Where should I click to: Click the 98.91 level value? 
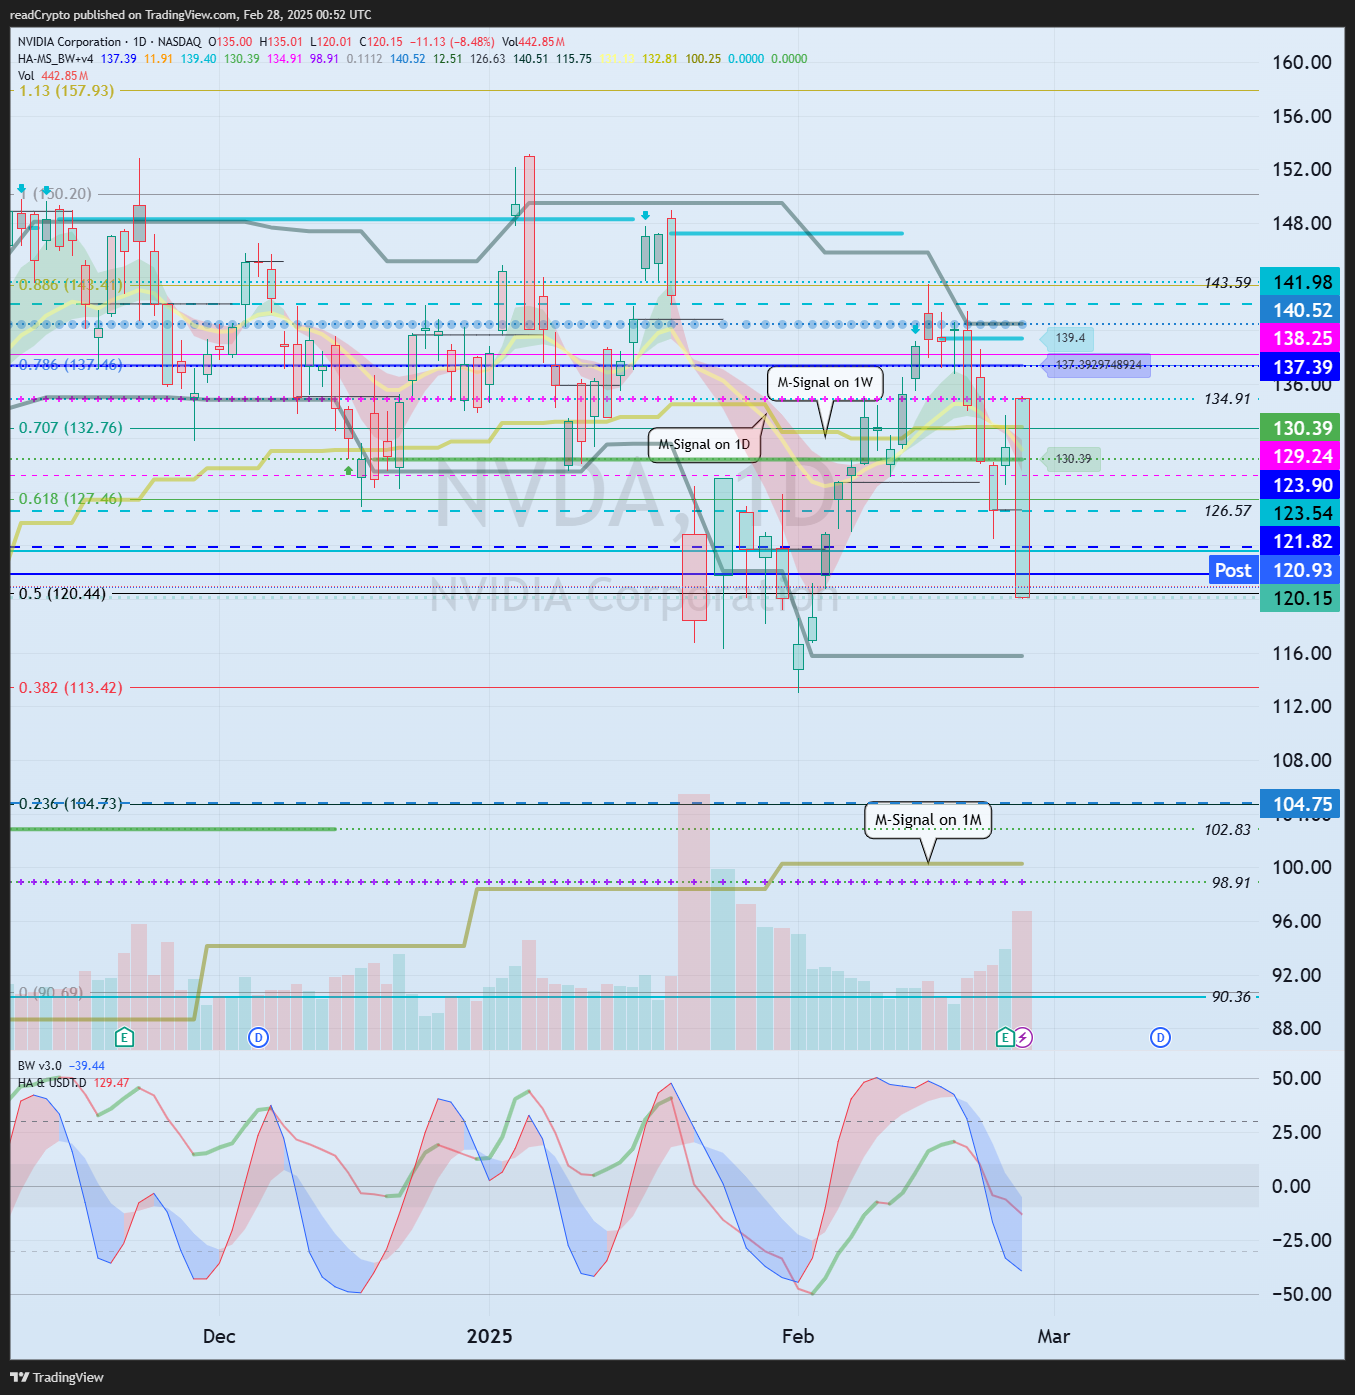1231,883
